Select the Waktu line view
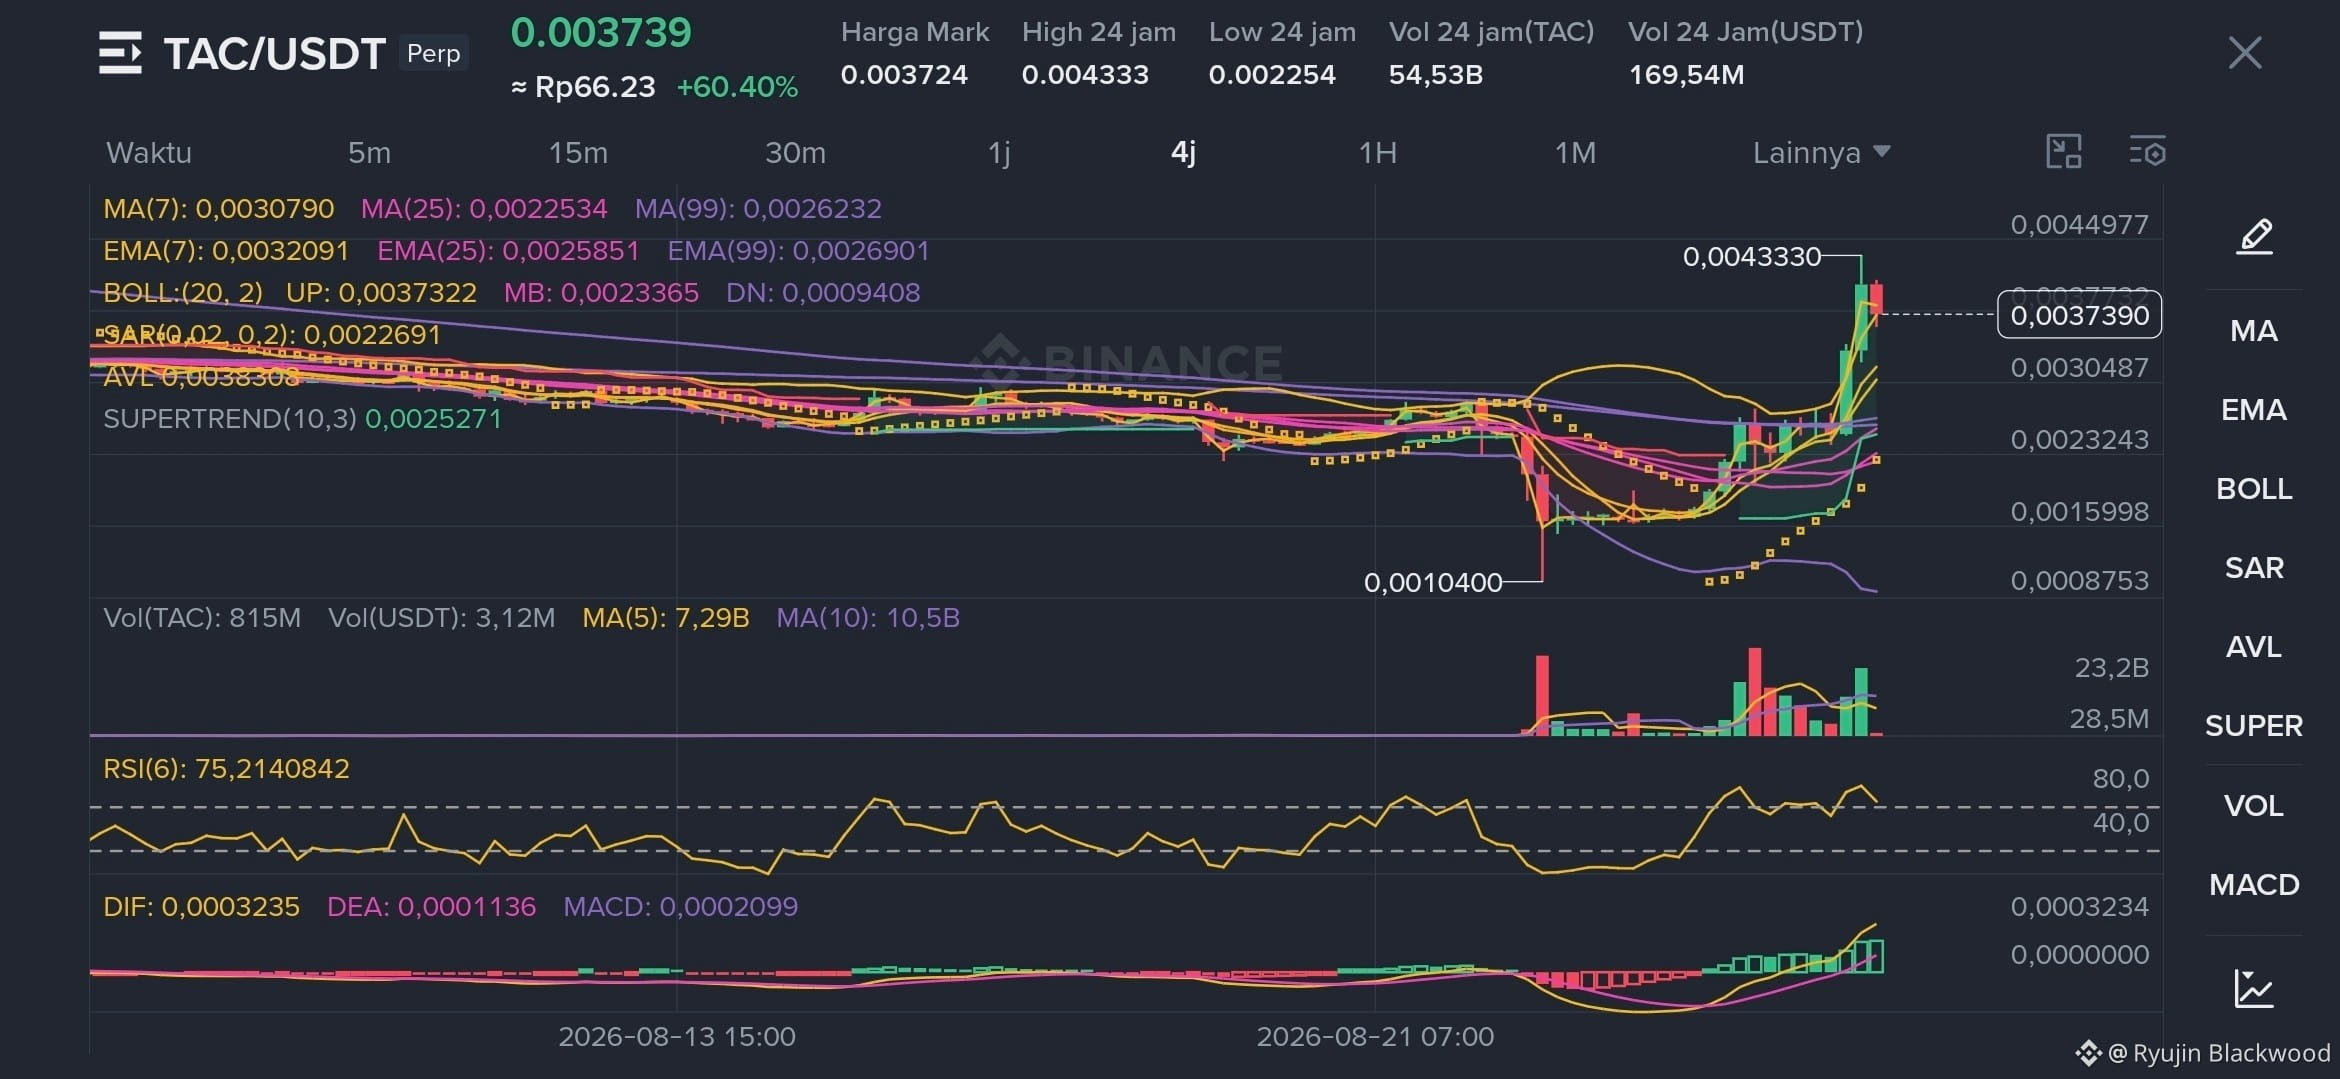 pos(148,153)
